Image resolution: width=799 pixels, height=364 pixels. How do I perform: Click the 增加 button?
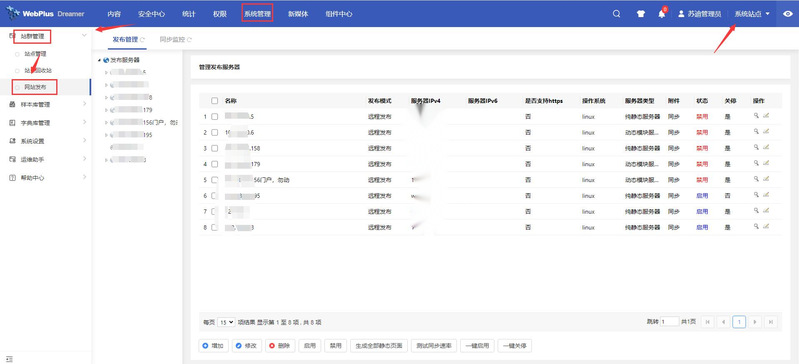click(x=214, y=346)
